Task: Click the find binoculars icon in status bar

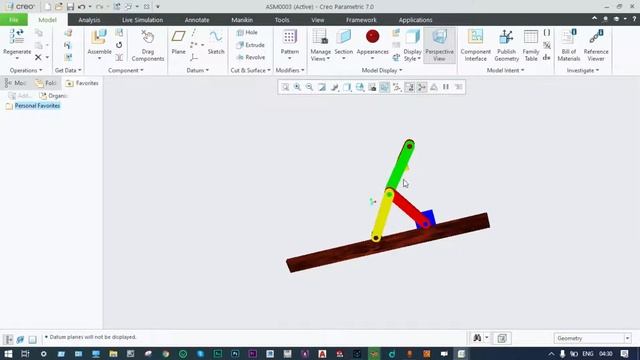Action: point(477,338)
